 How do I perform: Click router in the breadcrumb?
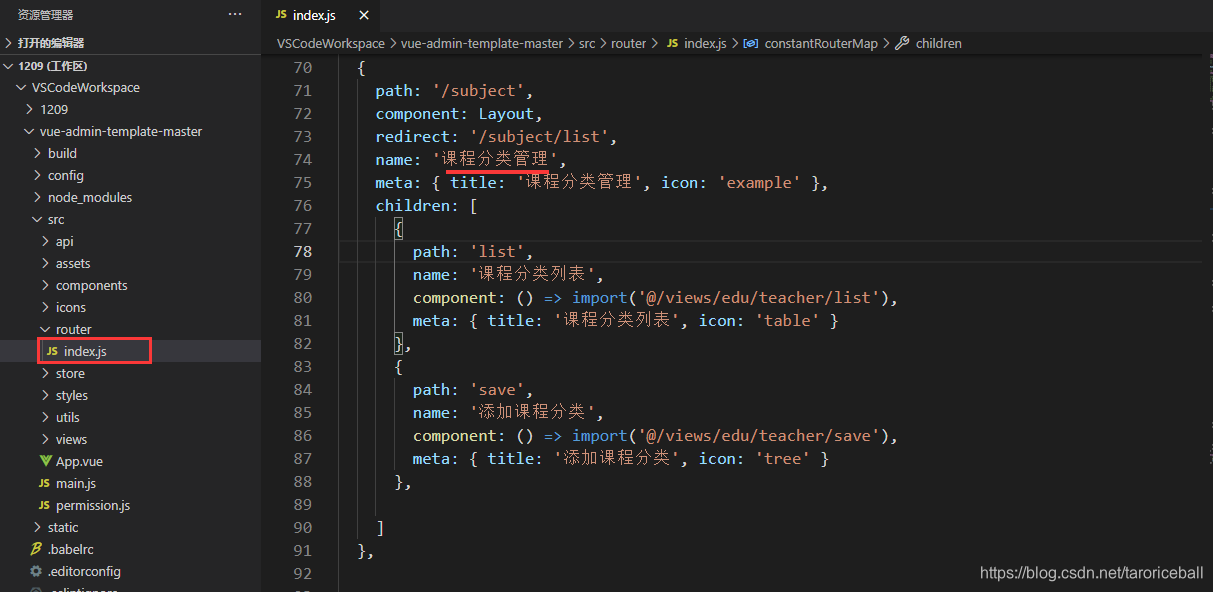629,43
